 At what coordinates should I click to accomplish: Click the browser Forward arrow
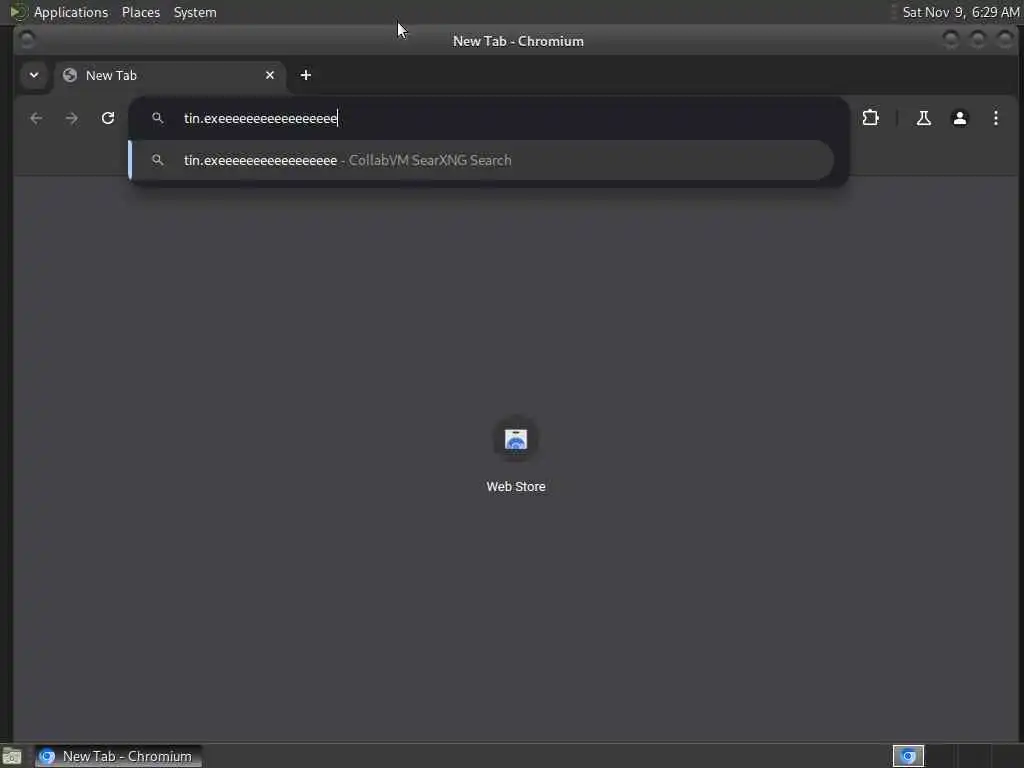(72, 118)
